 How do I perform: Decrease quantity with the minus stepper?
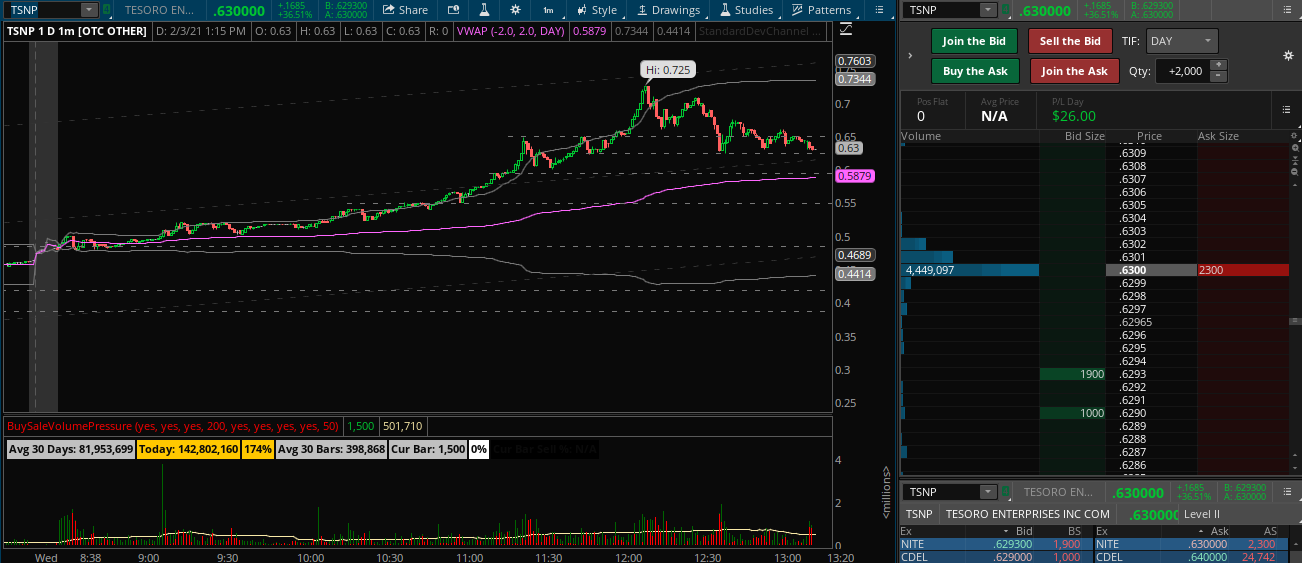[1218, 76]
